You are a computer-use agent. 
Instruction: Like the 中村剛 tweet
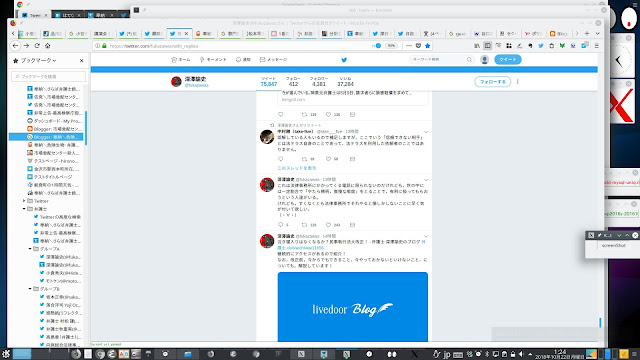click(328, 159)
